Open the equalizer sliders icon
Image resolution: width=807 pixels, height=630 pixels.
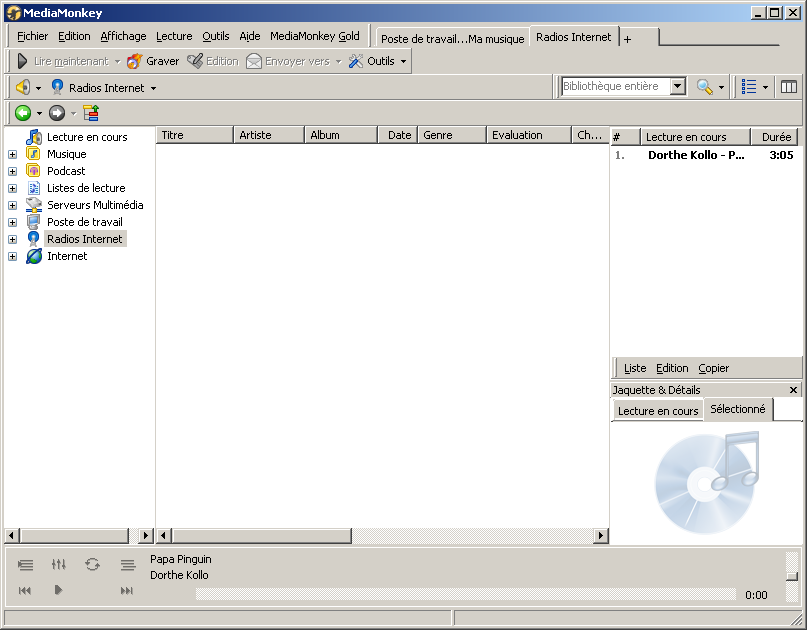point(59,565)
